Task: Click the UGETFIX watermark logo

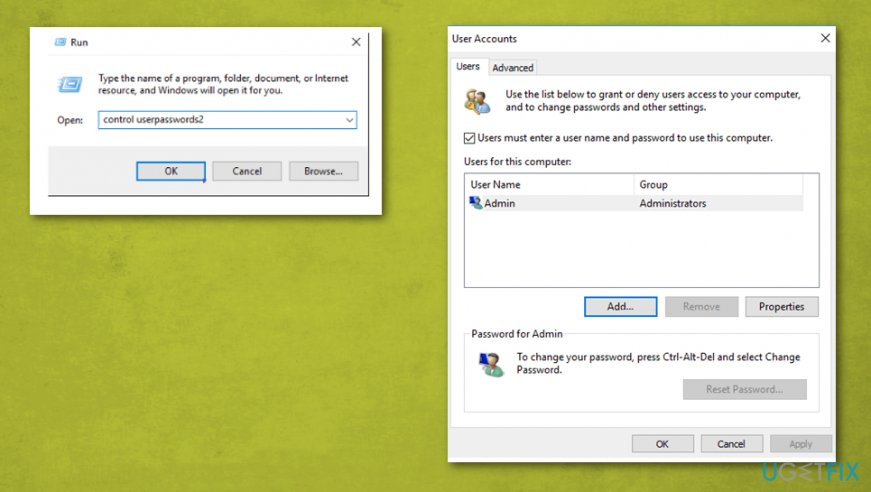Action: pos(812,470)
